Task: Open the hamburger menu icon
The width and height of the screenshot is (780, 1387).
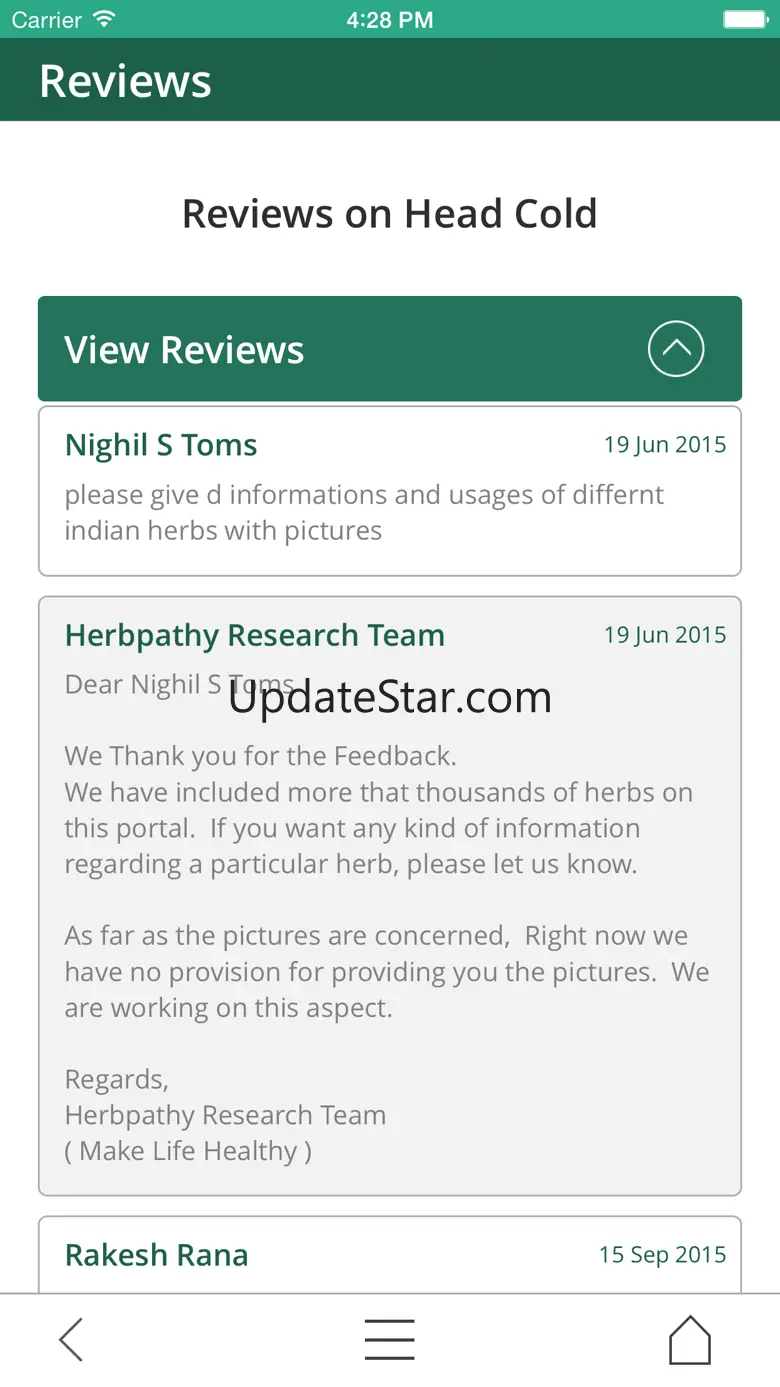Action: (x=390, y=1339)
